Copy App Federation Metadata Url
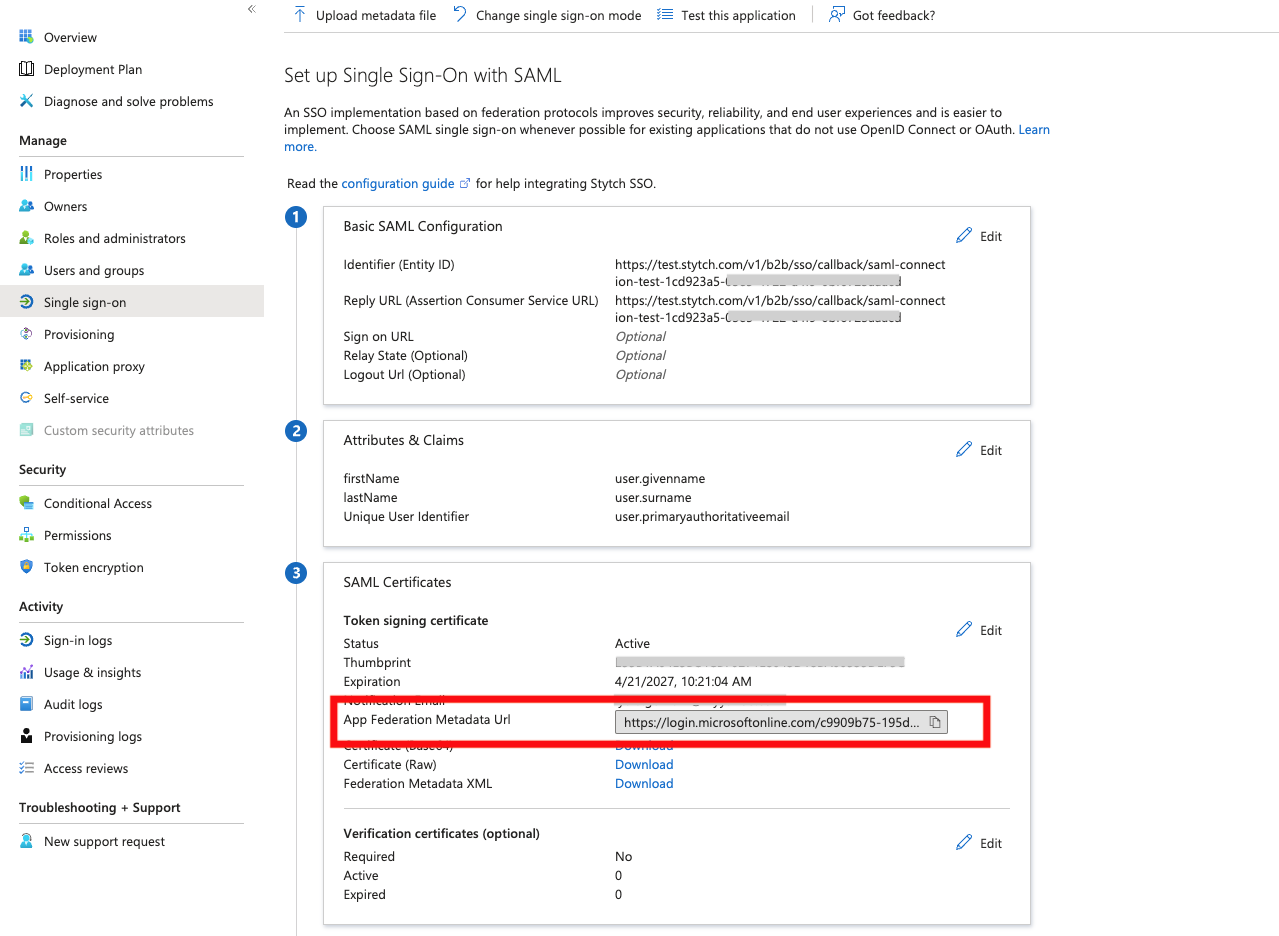The height and width of the screenshot is (936, 1279). pos(936,722)
